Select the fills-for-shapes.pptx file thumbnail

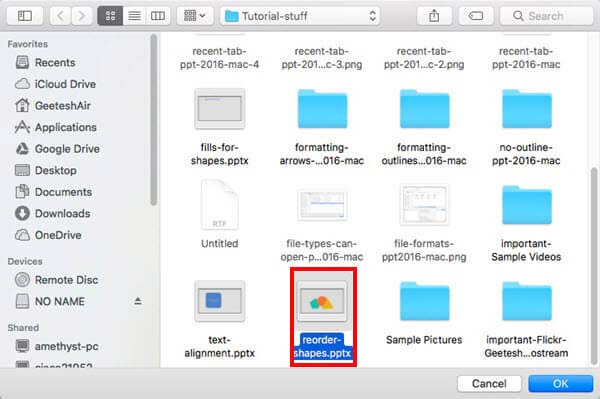click(x=220, y=109)
